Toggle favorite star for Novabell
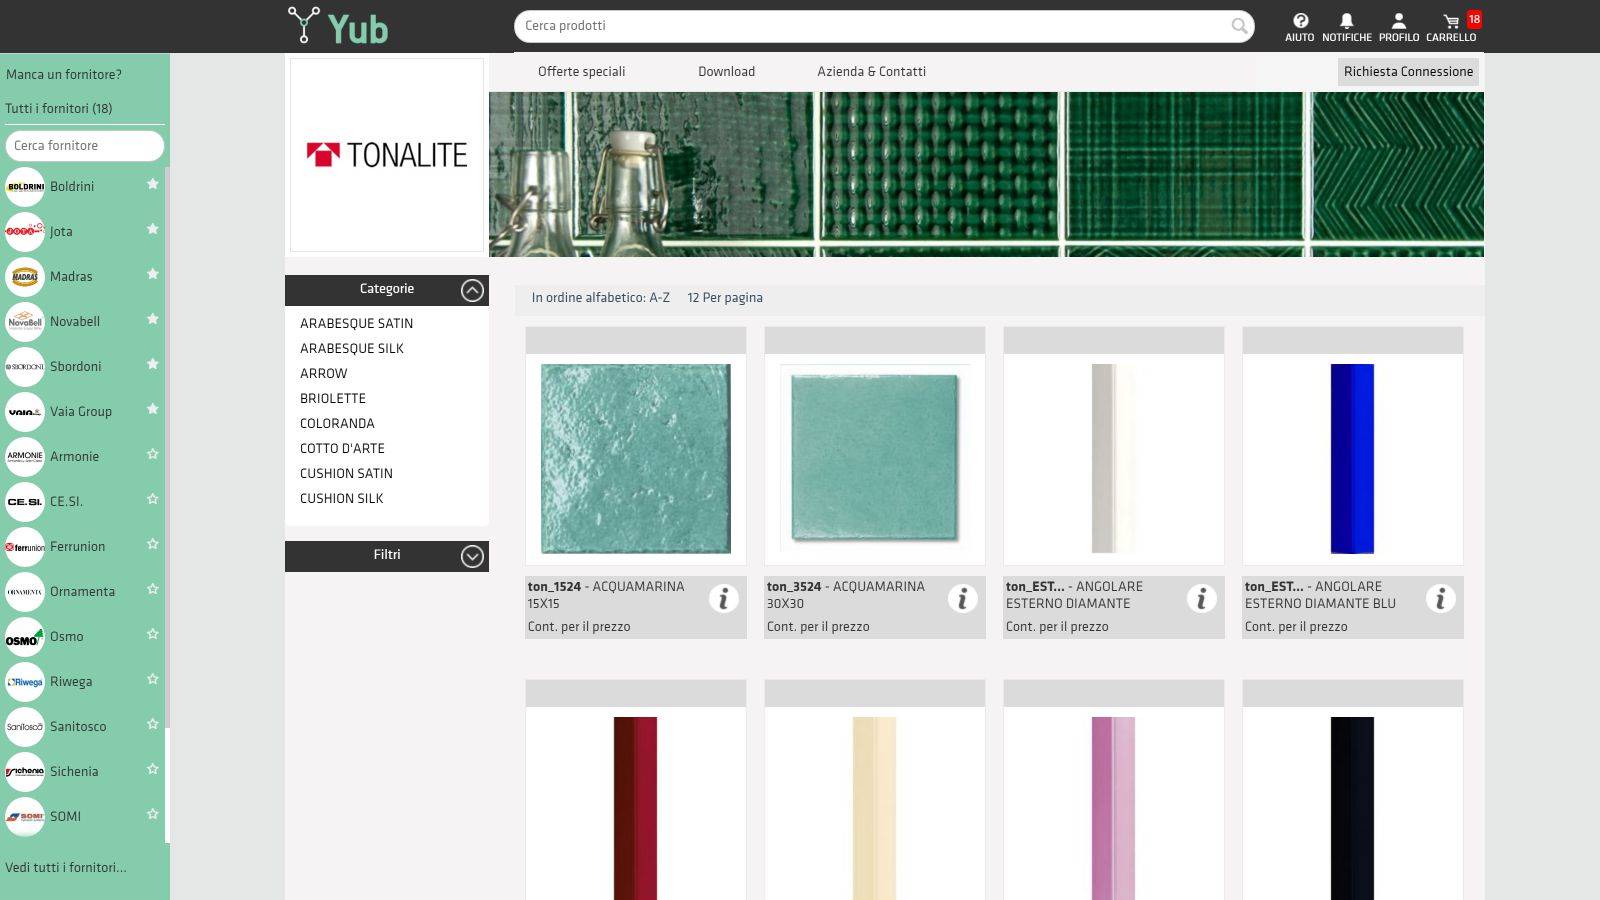The height and width of the screenshot is (900, 1600). click(153, 319)
